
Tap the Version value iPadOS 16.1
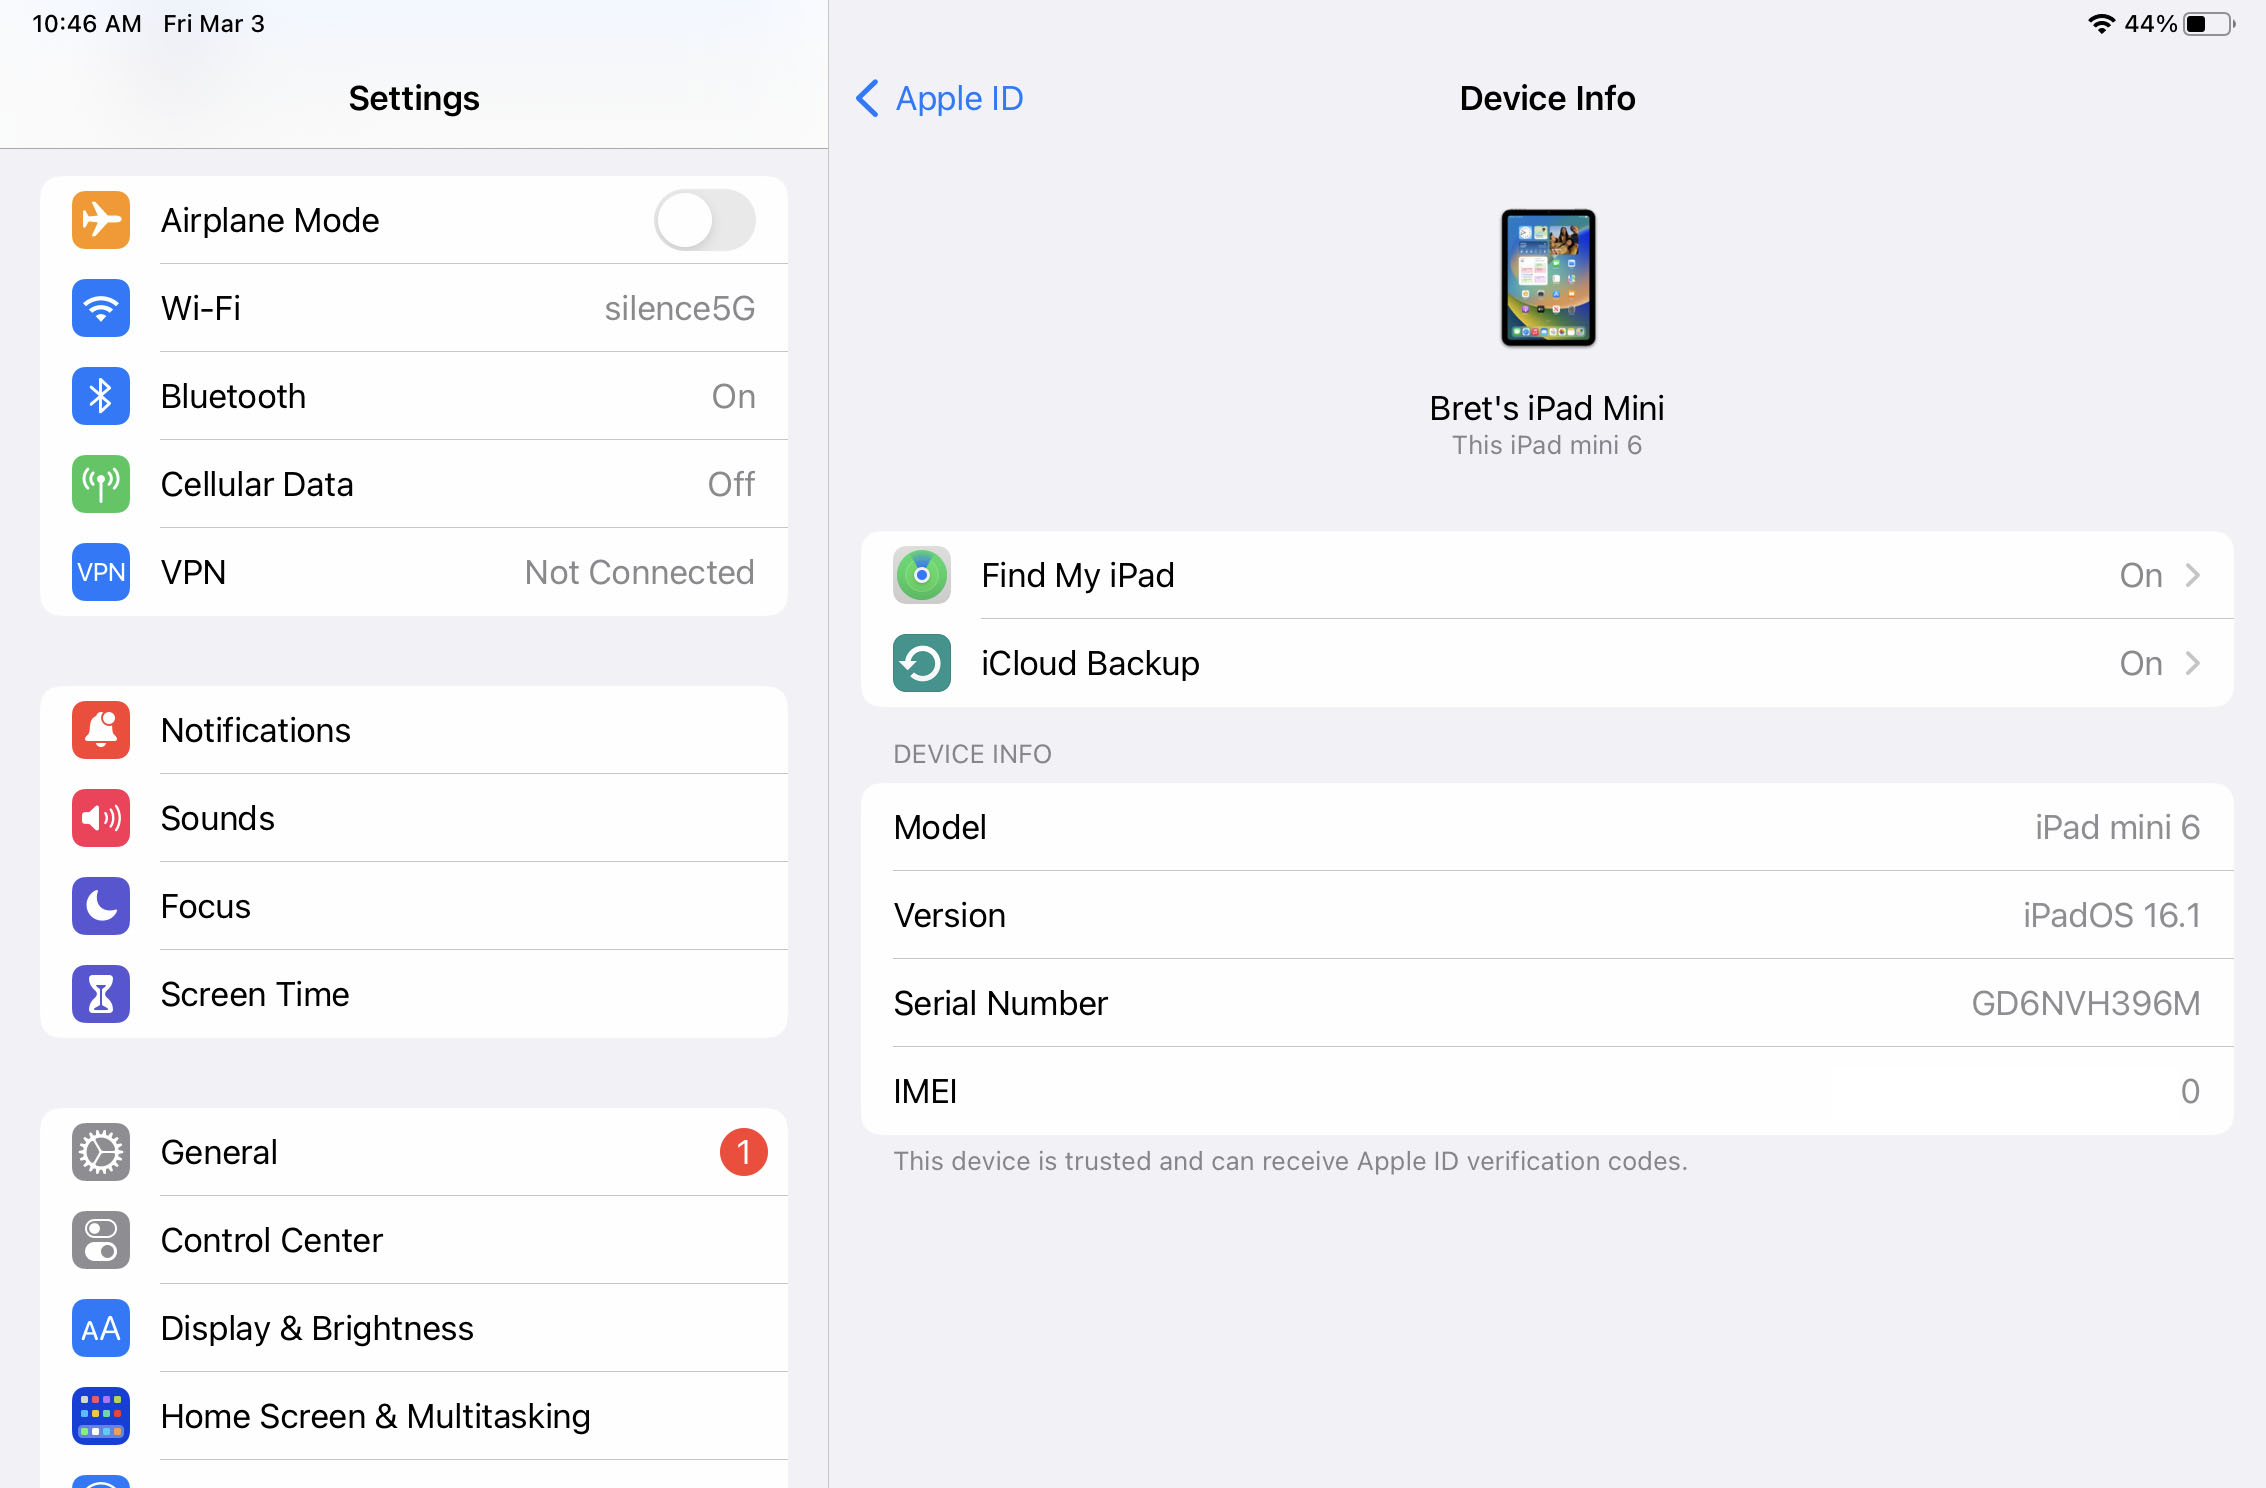coord(2111,915)
